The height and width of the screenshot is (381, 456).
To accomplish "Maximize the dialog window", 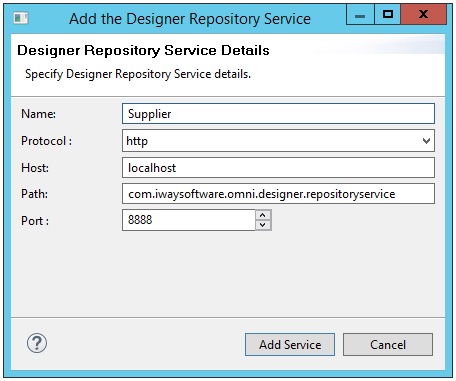I will coord(388,15).
